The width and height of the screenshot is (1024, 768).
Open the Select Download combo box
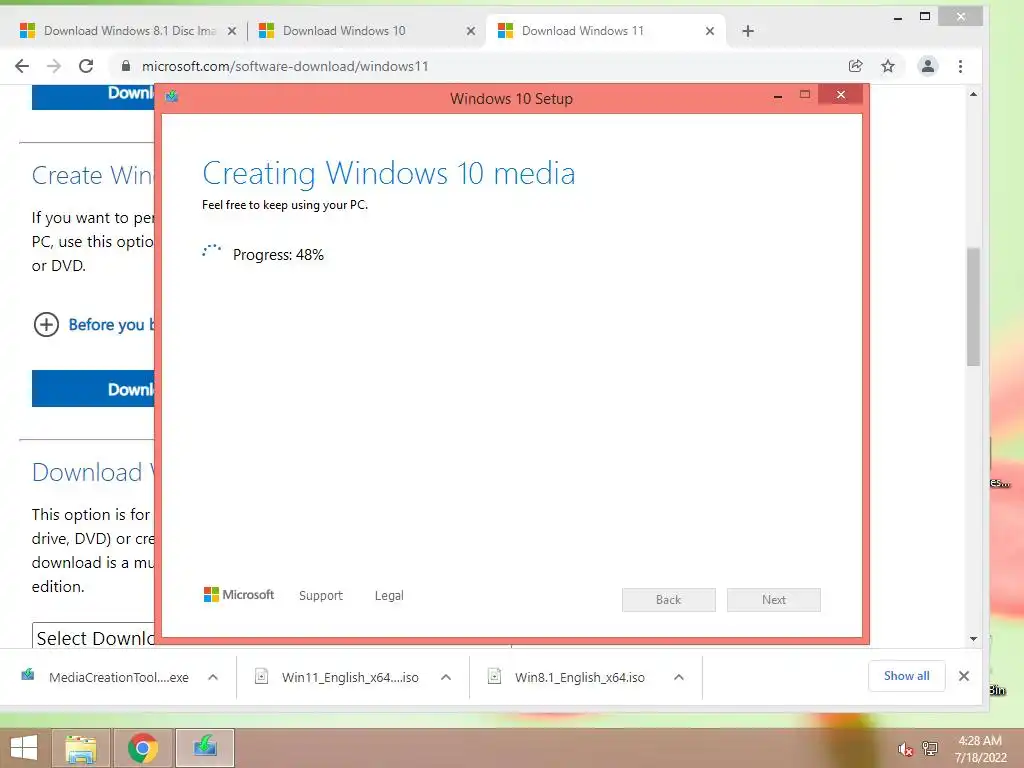pos(93,635)
